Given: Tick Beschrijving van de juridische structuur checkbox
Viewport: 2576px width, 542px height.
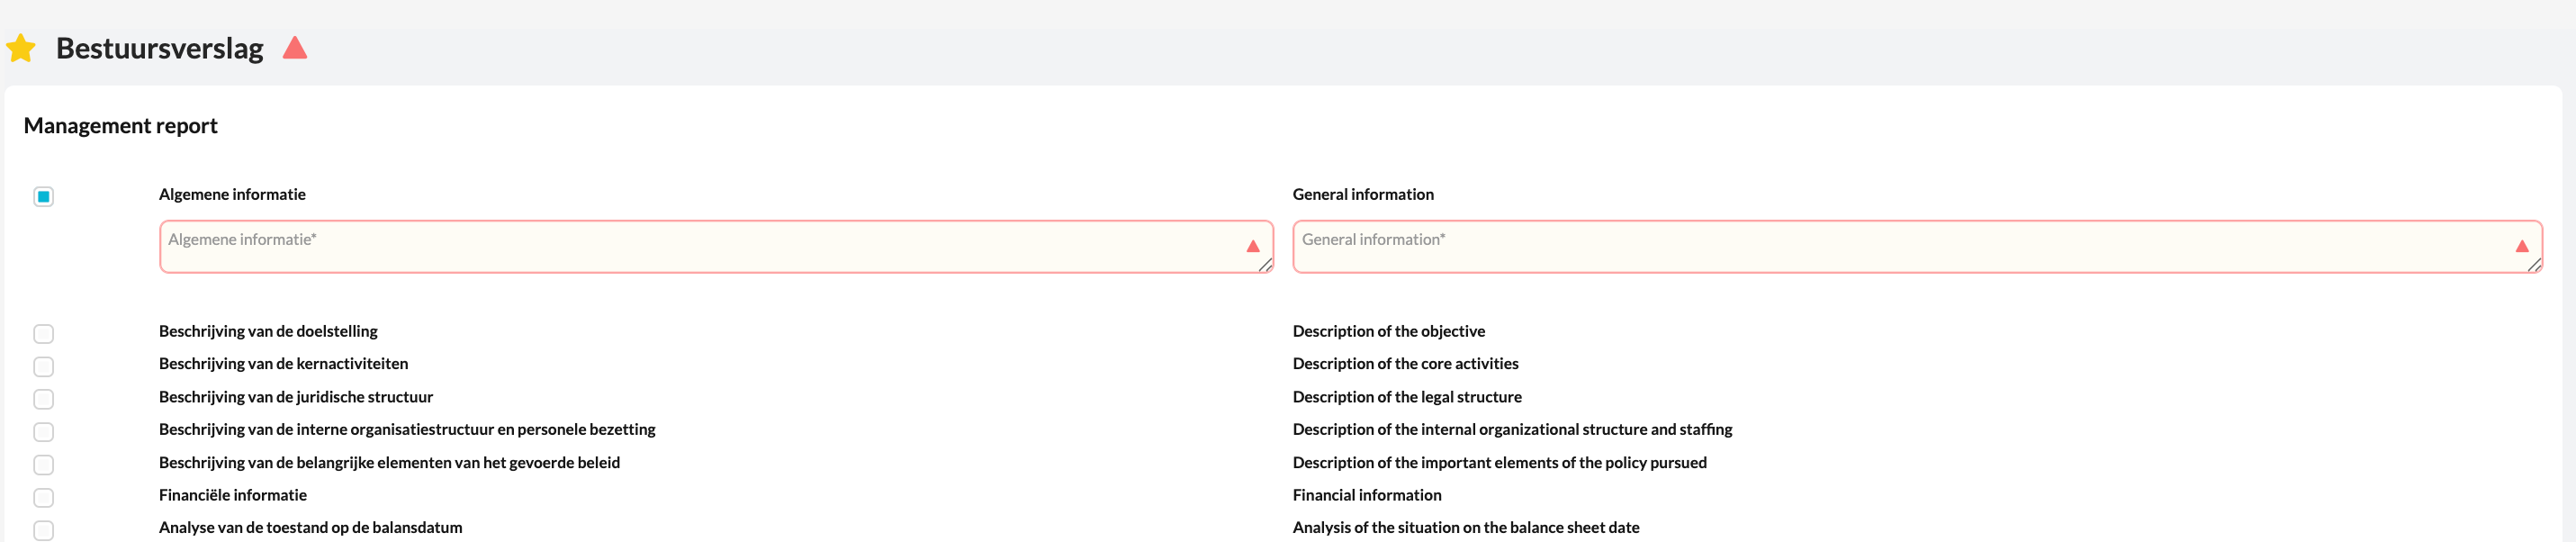Looking at the screenshot, I should 43,400.
